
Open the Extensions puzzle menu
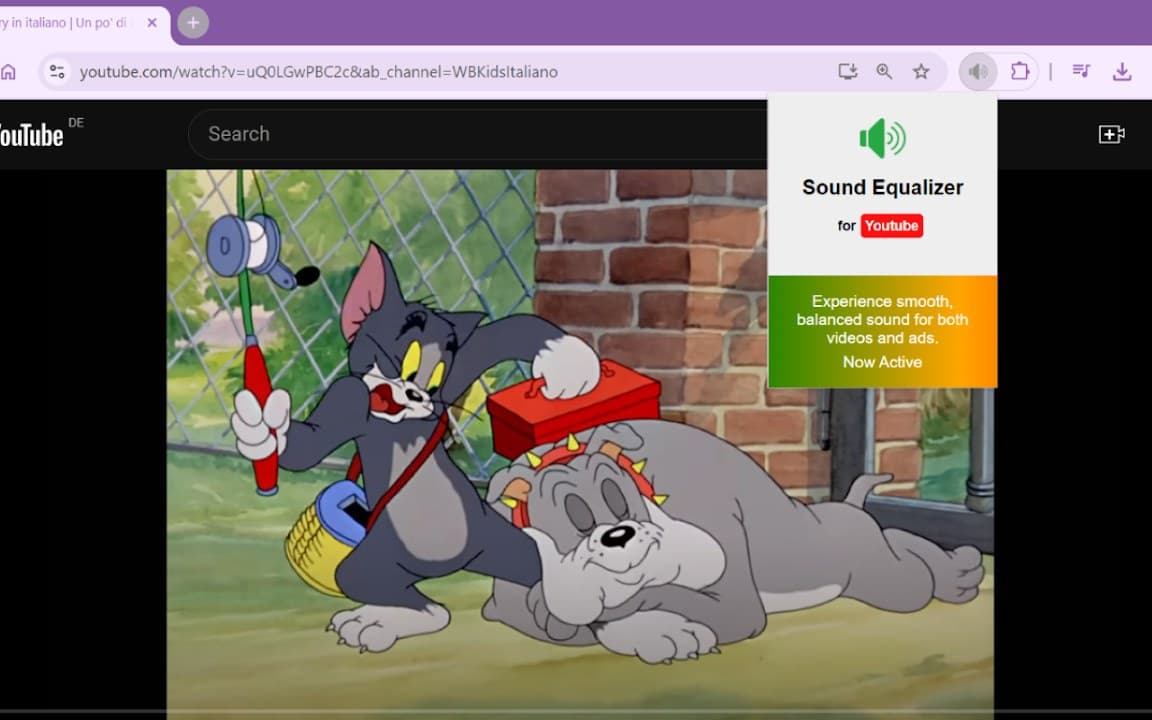tap(1020, 71)
